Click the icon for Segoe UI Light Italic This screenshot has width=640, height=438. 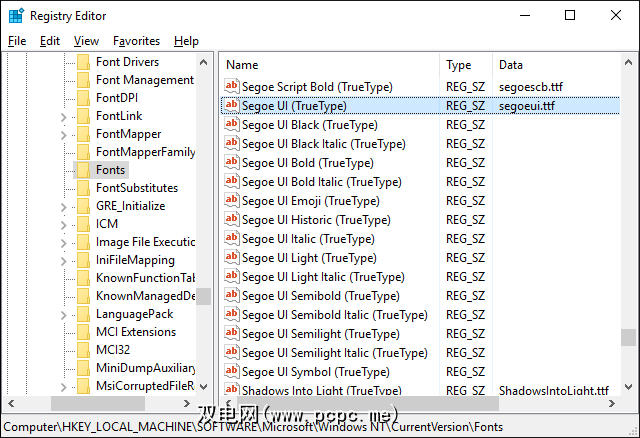click(x=231, y=276)
